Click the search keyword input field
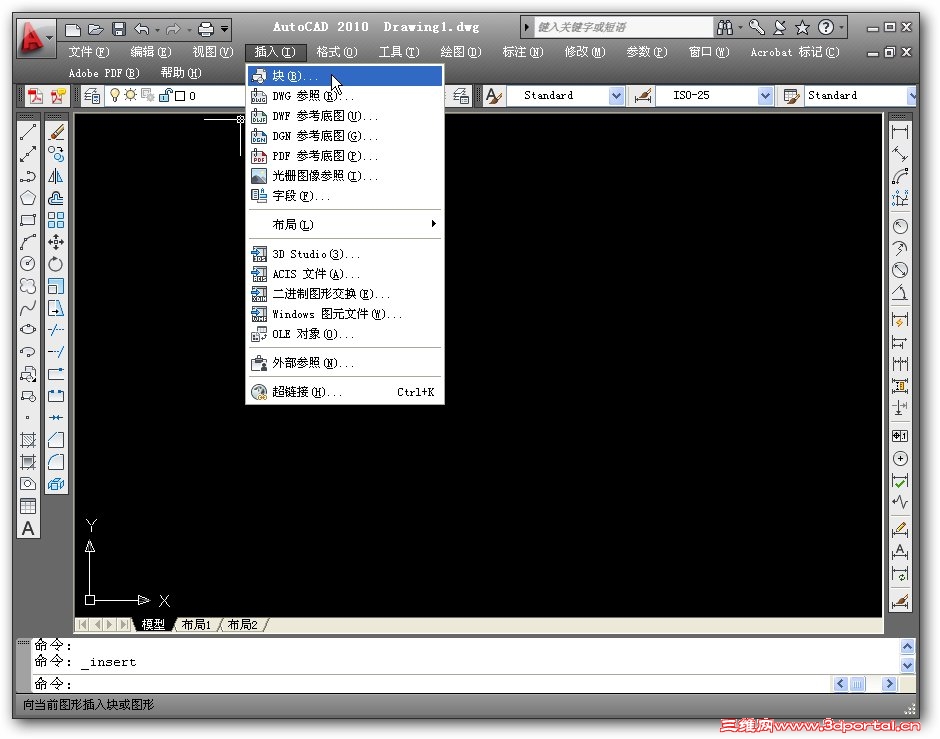This screenshot has height=739, width=940. point(622,27)
